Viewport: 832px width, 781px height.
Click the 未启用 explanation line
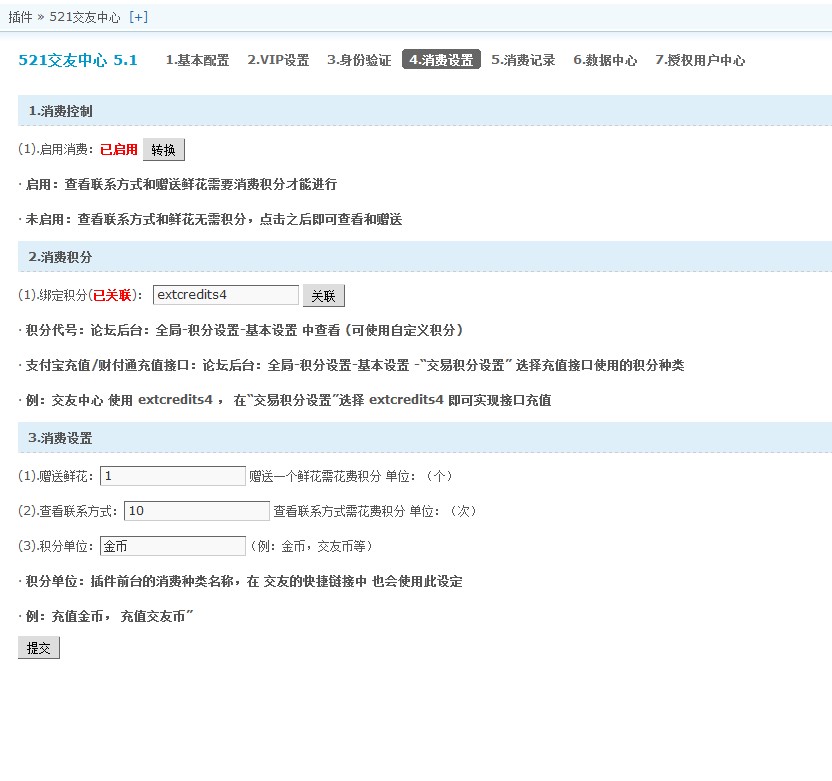click(210, 219)
